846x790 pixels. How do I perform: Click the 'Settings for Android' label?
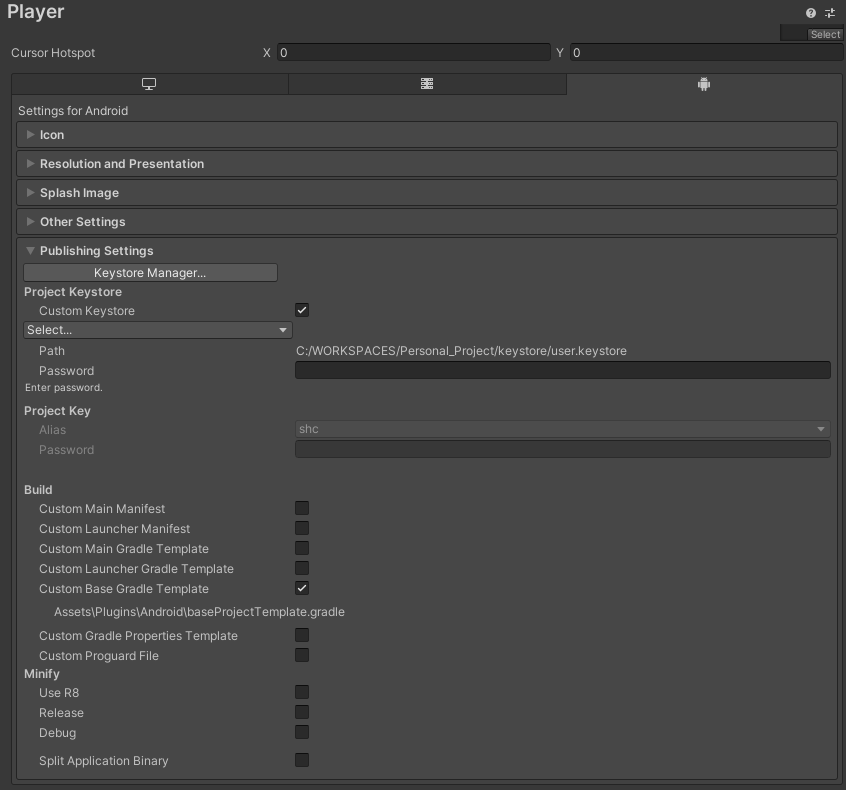point(73,111)
